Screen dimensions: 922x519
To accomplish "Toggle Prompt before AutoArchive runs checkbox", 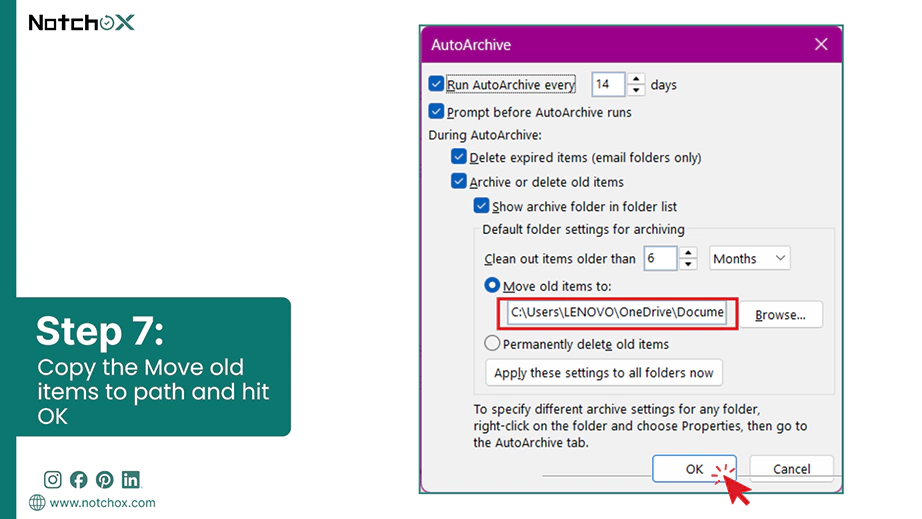I will click(436, 112).
